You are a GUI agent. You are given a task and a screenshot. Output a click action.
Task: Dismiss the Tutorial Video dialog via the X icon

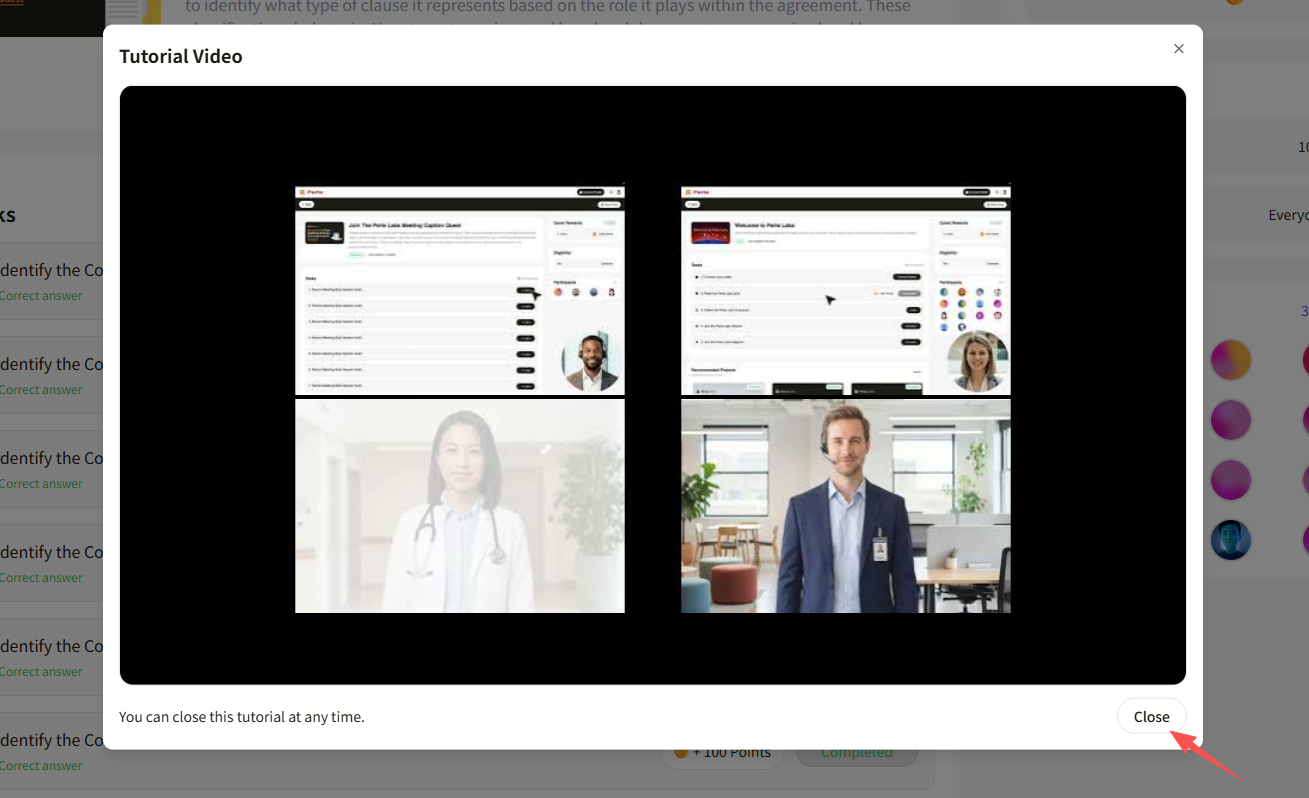pos(1178,48)
